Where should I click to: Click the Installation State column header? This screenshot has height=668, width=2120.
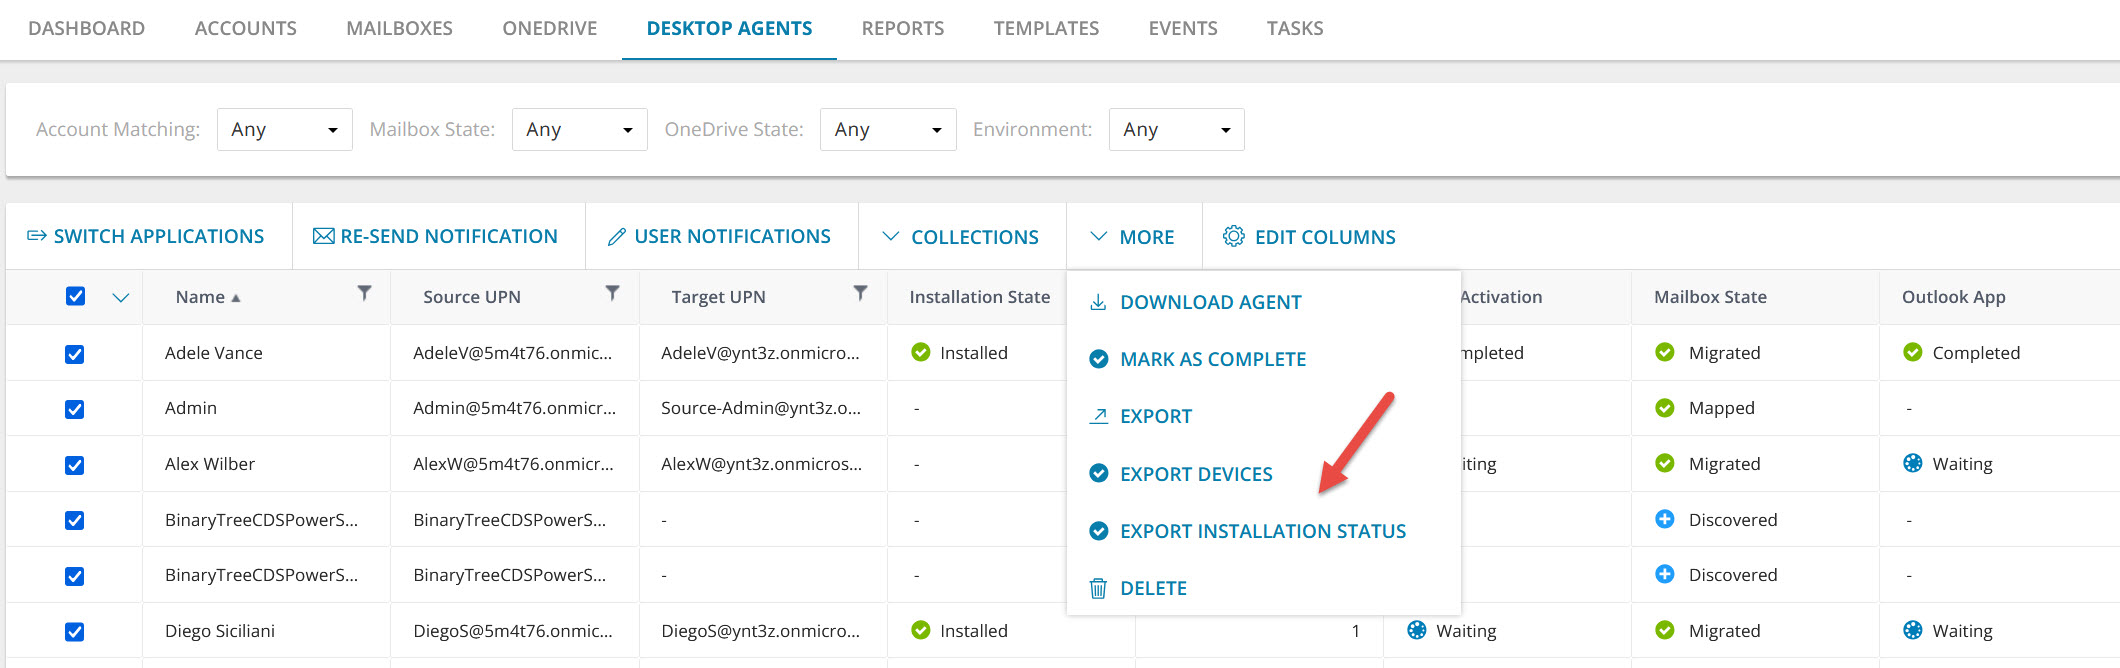[x=980, y=297]
